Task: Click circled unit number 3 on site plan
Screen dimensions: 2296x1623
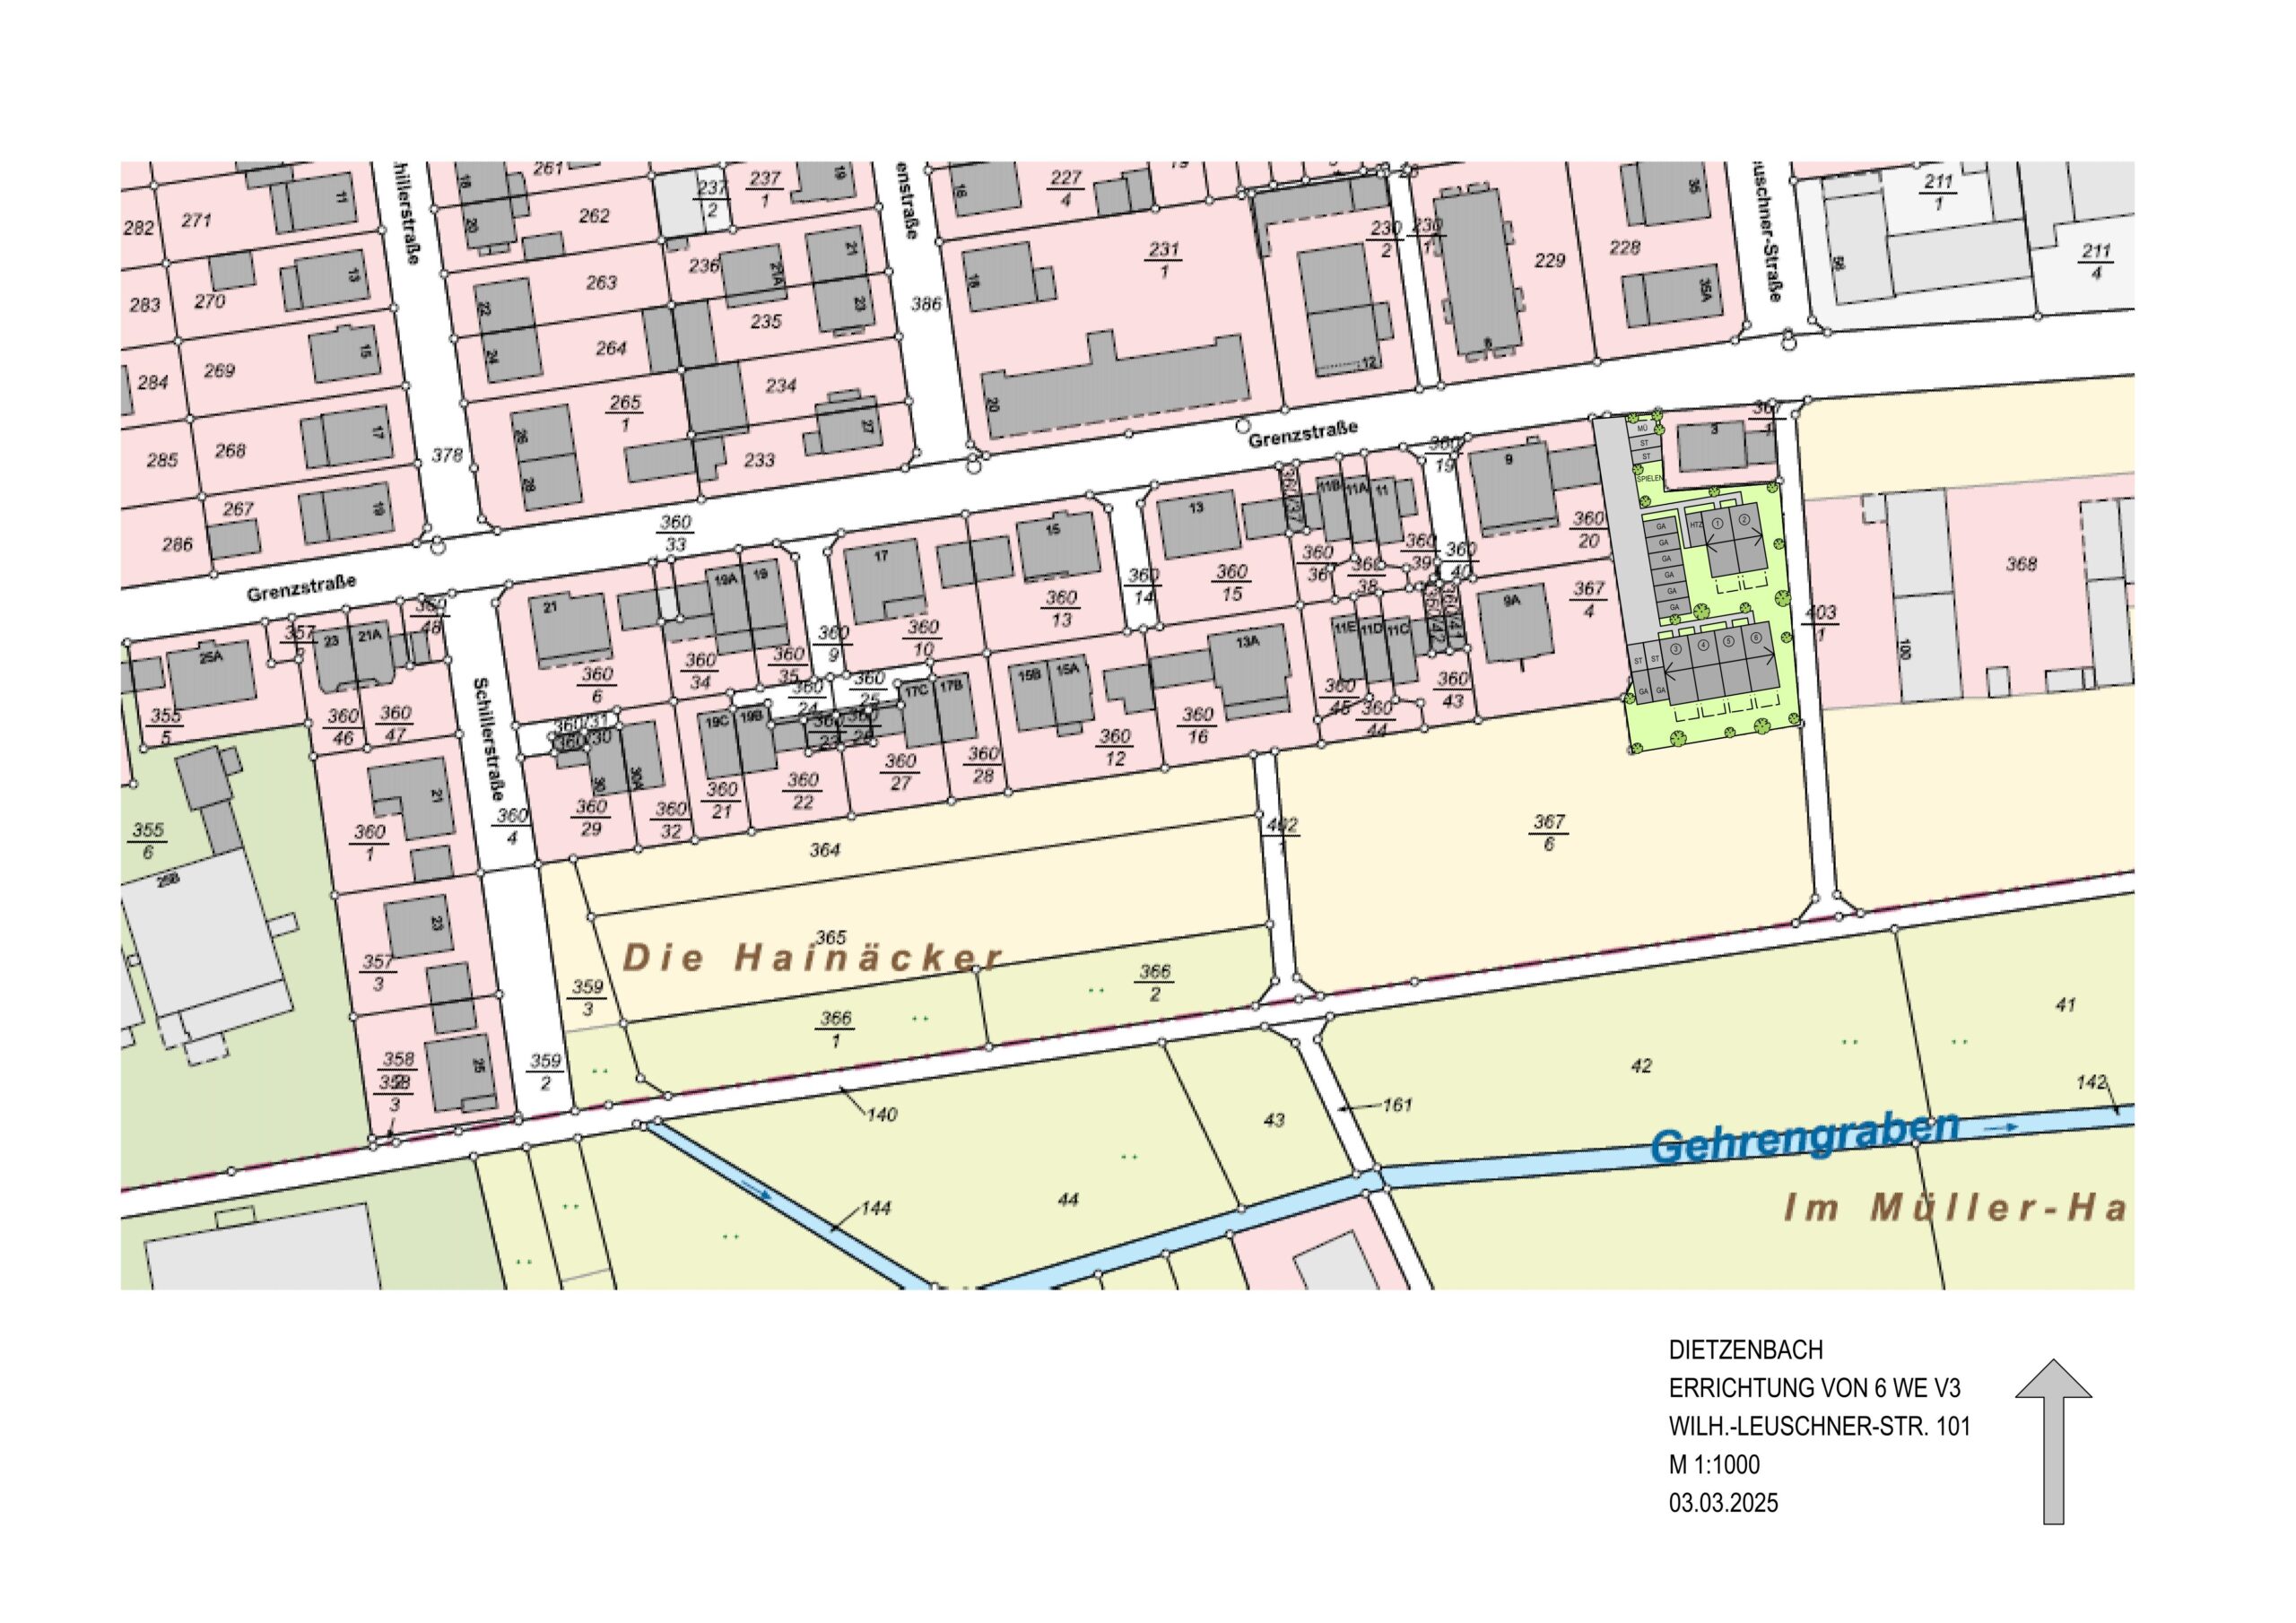Action: [x=1676, y=649]
